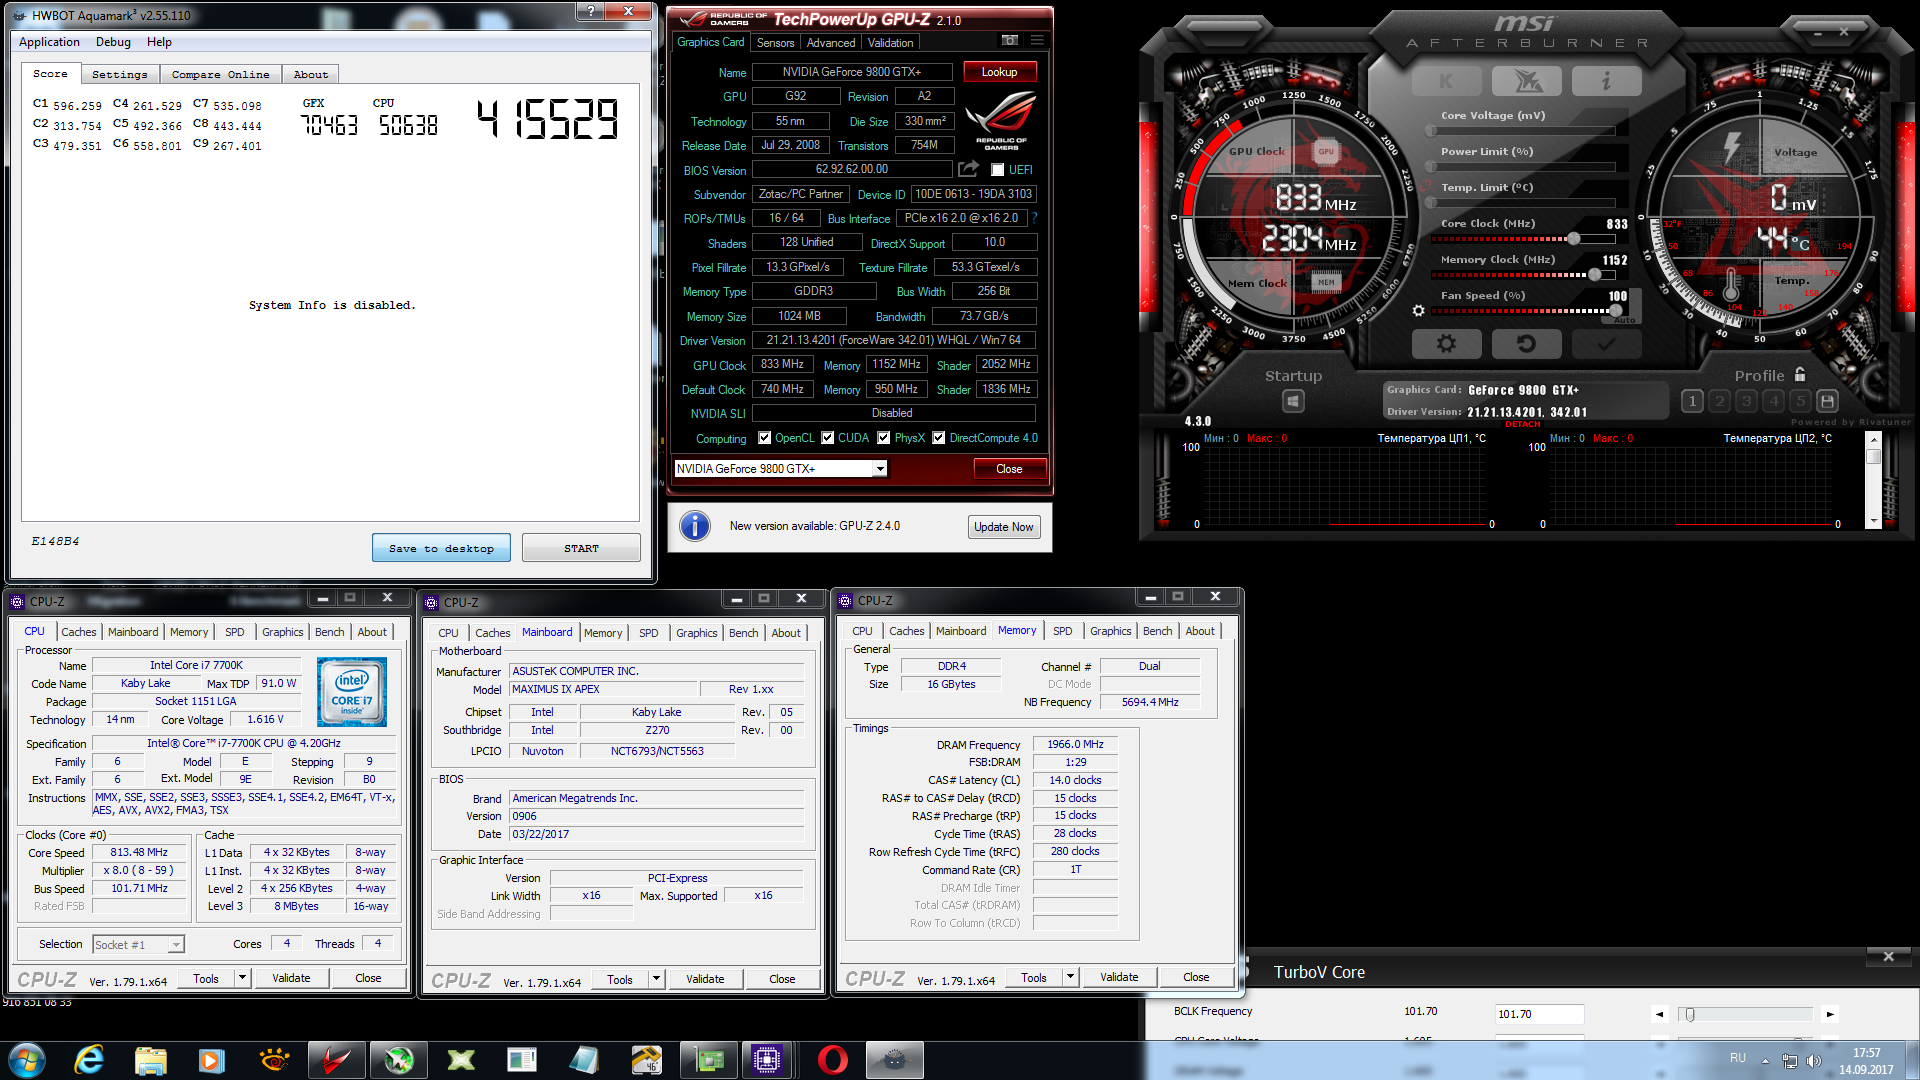Viewport: 1920px width, 1080px height.
Task: Adjust the Core Clock slider handle in Afterburner
Action: coord(1573,239)
